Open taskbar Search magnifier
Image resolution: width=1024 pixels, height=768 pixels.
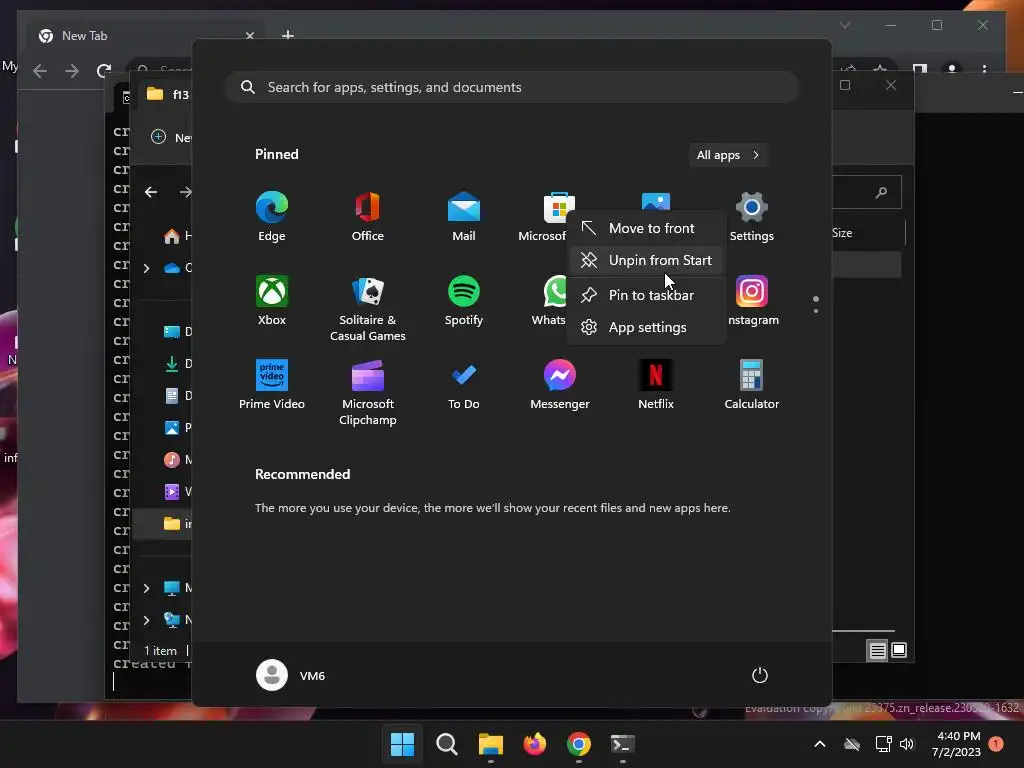point(447,744)
